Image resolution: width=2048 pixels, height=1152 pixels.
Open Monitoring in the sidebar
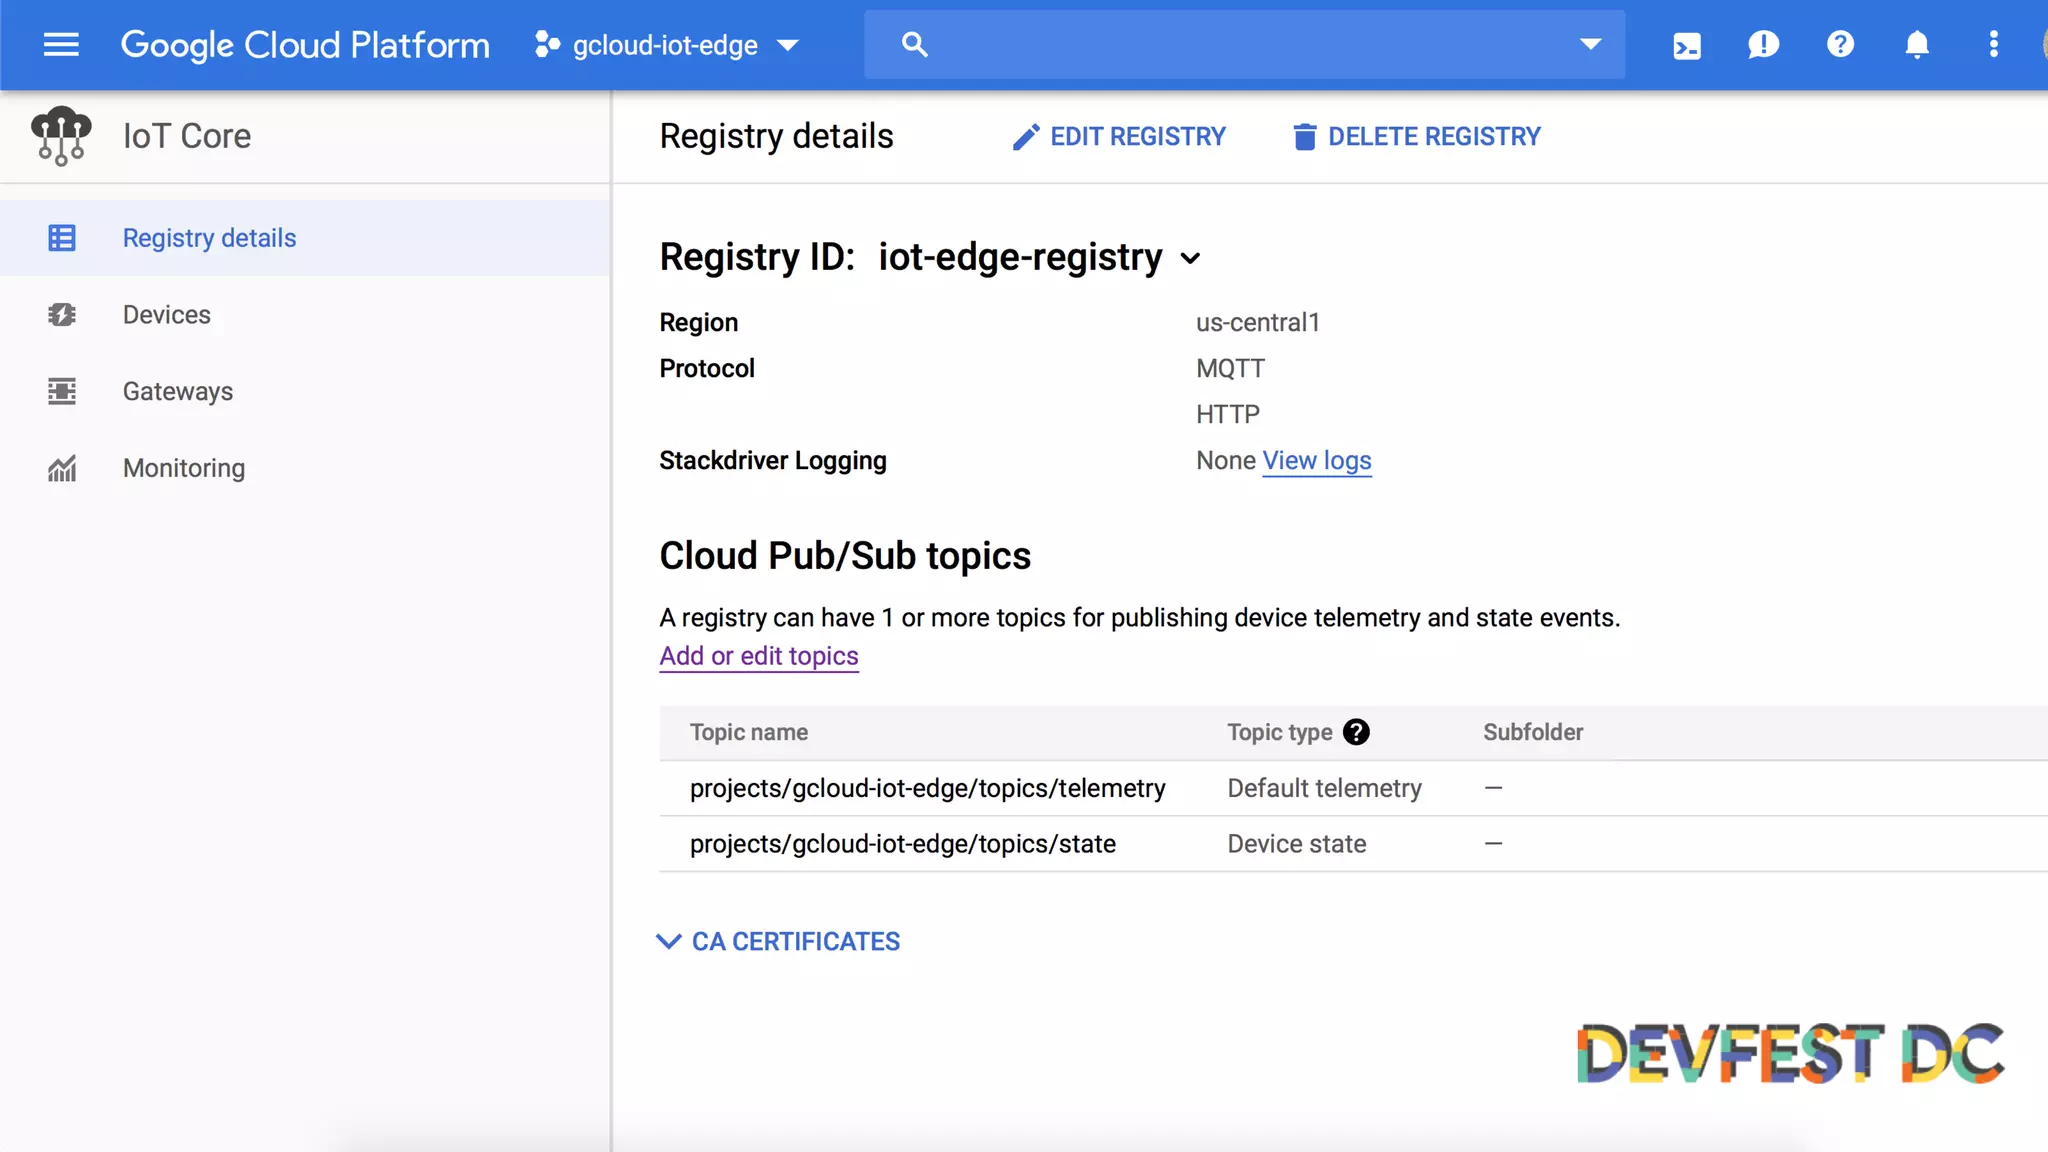183,468
